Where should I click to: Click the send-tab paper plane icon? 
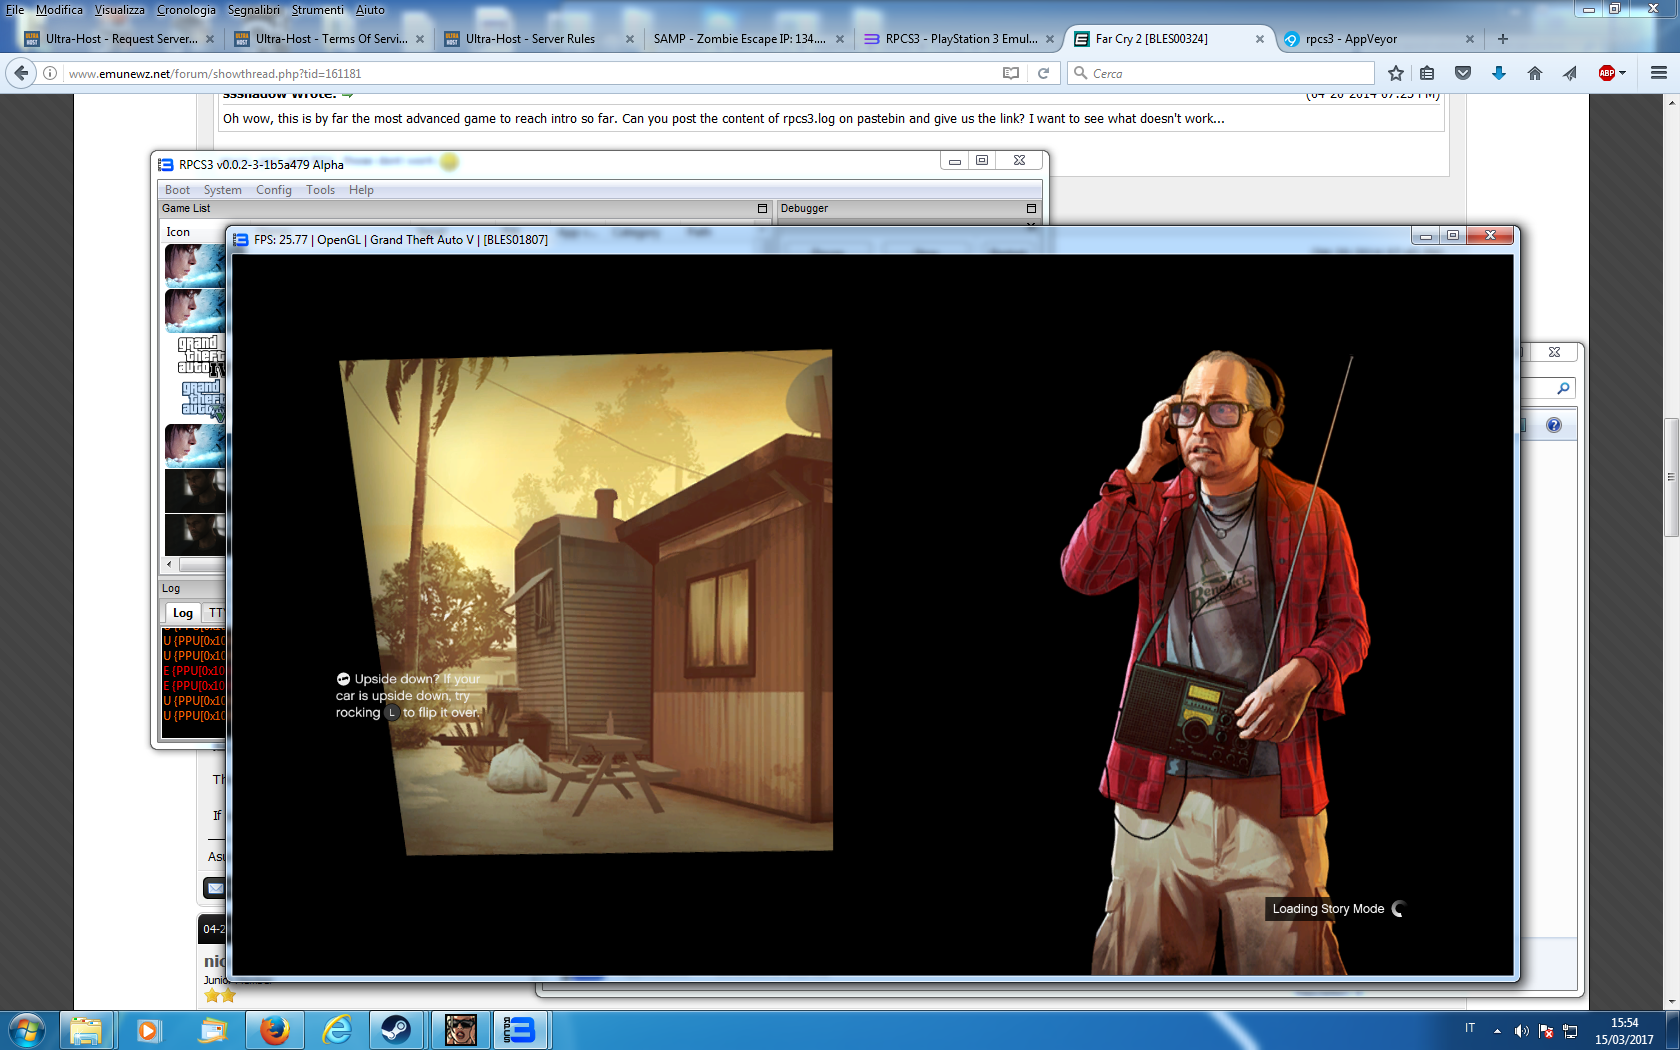point(1570,73)
